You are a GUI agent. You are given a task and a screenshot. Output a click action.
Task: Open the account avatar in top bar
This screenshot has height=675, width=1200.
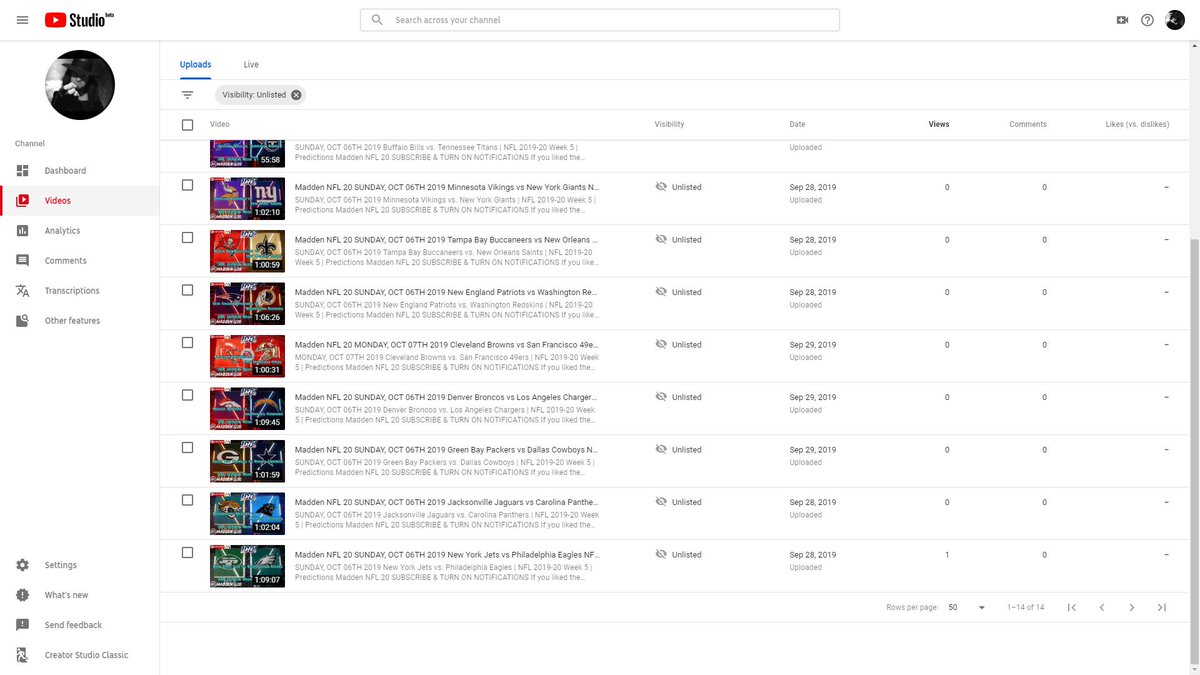pyautogui.click(x=1176, y=20)
